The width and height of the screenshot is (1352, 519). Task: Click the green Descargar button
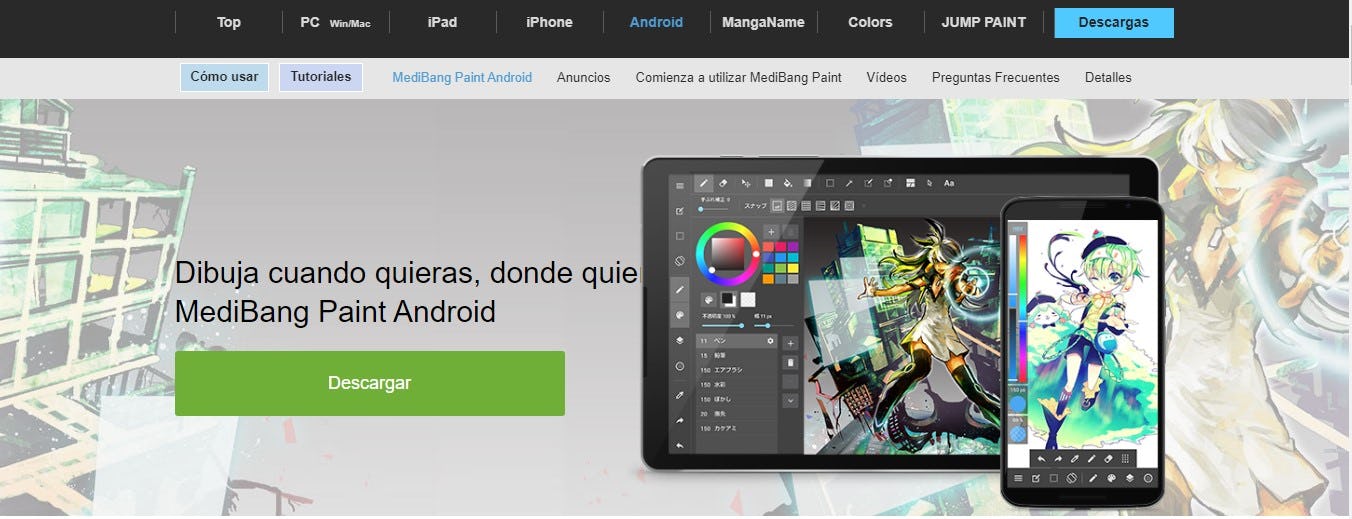click(369, 383)
